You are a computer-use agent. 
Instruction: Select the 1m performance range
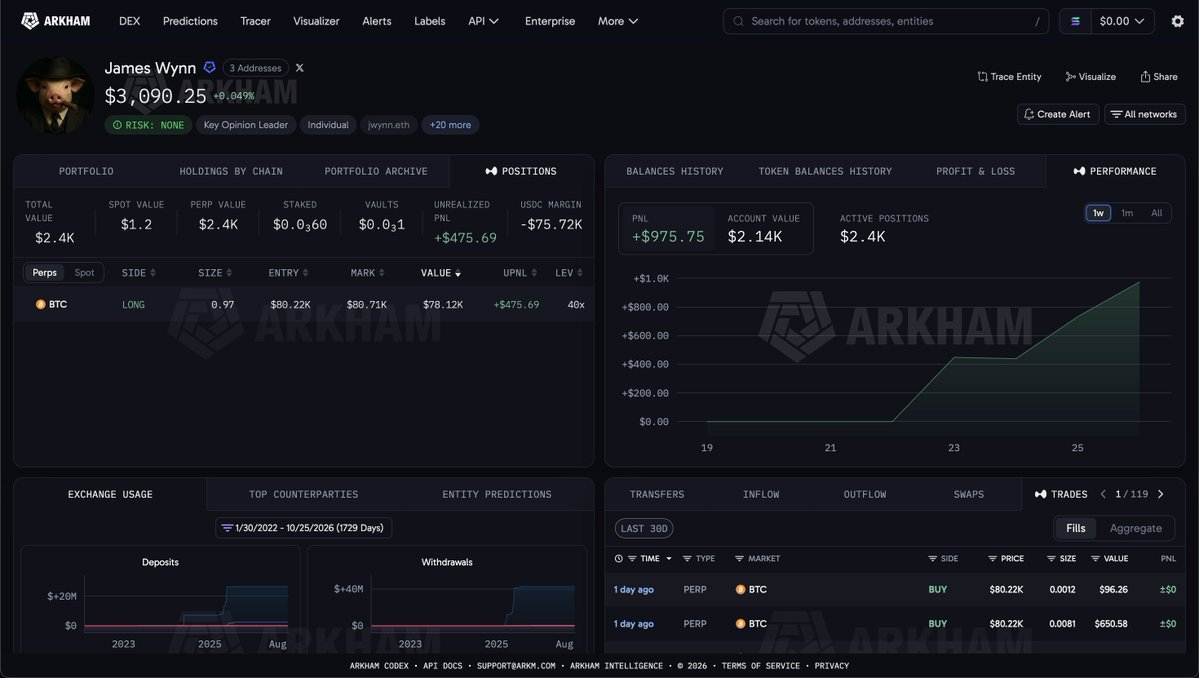[1127, 213]
